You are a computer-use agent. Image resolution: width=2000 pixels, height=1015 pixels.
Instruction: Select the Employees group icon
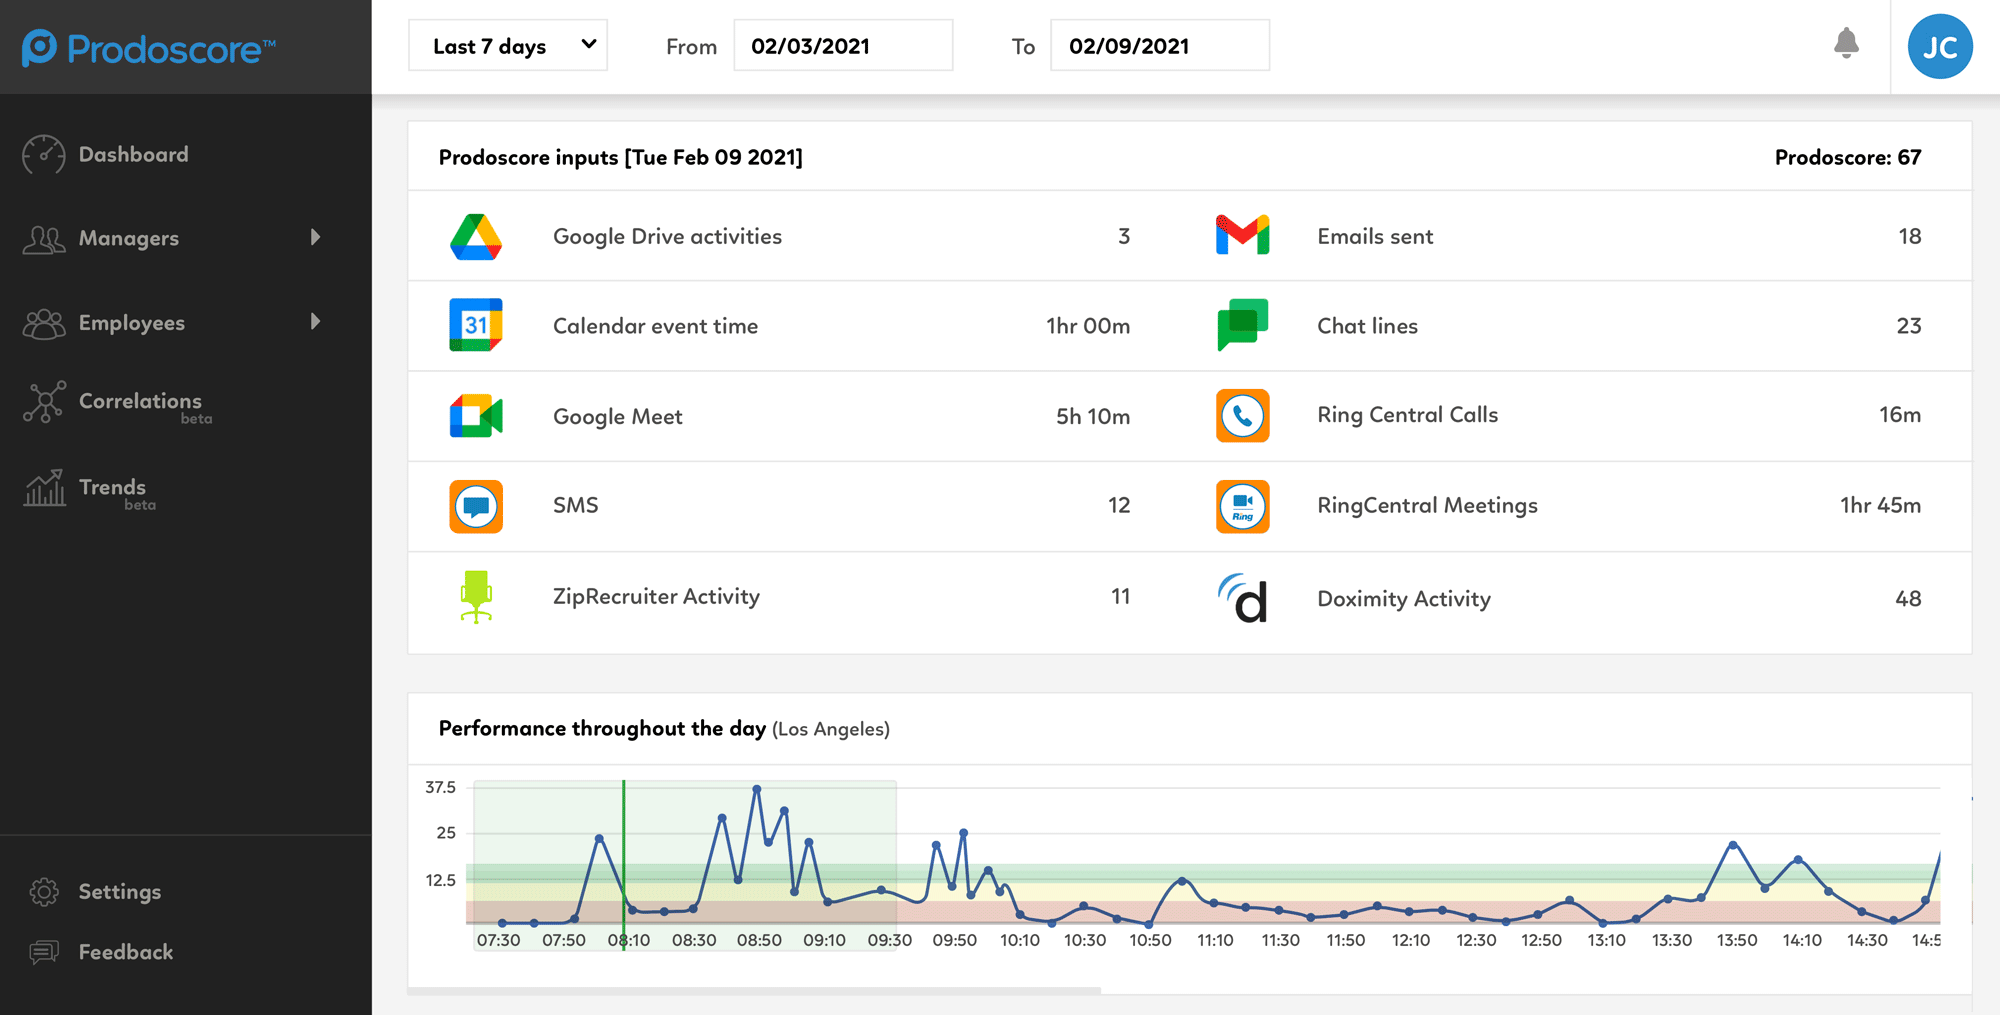(44, 323)
